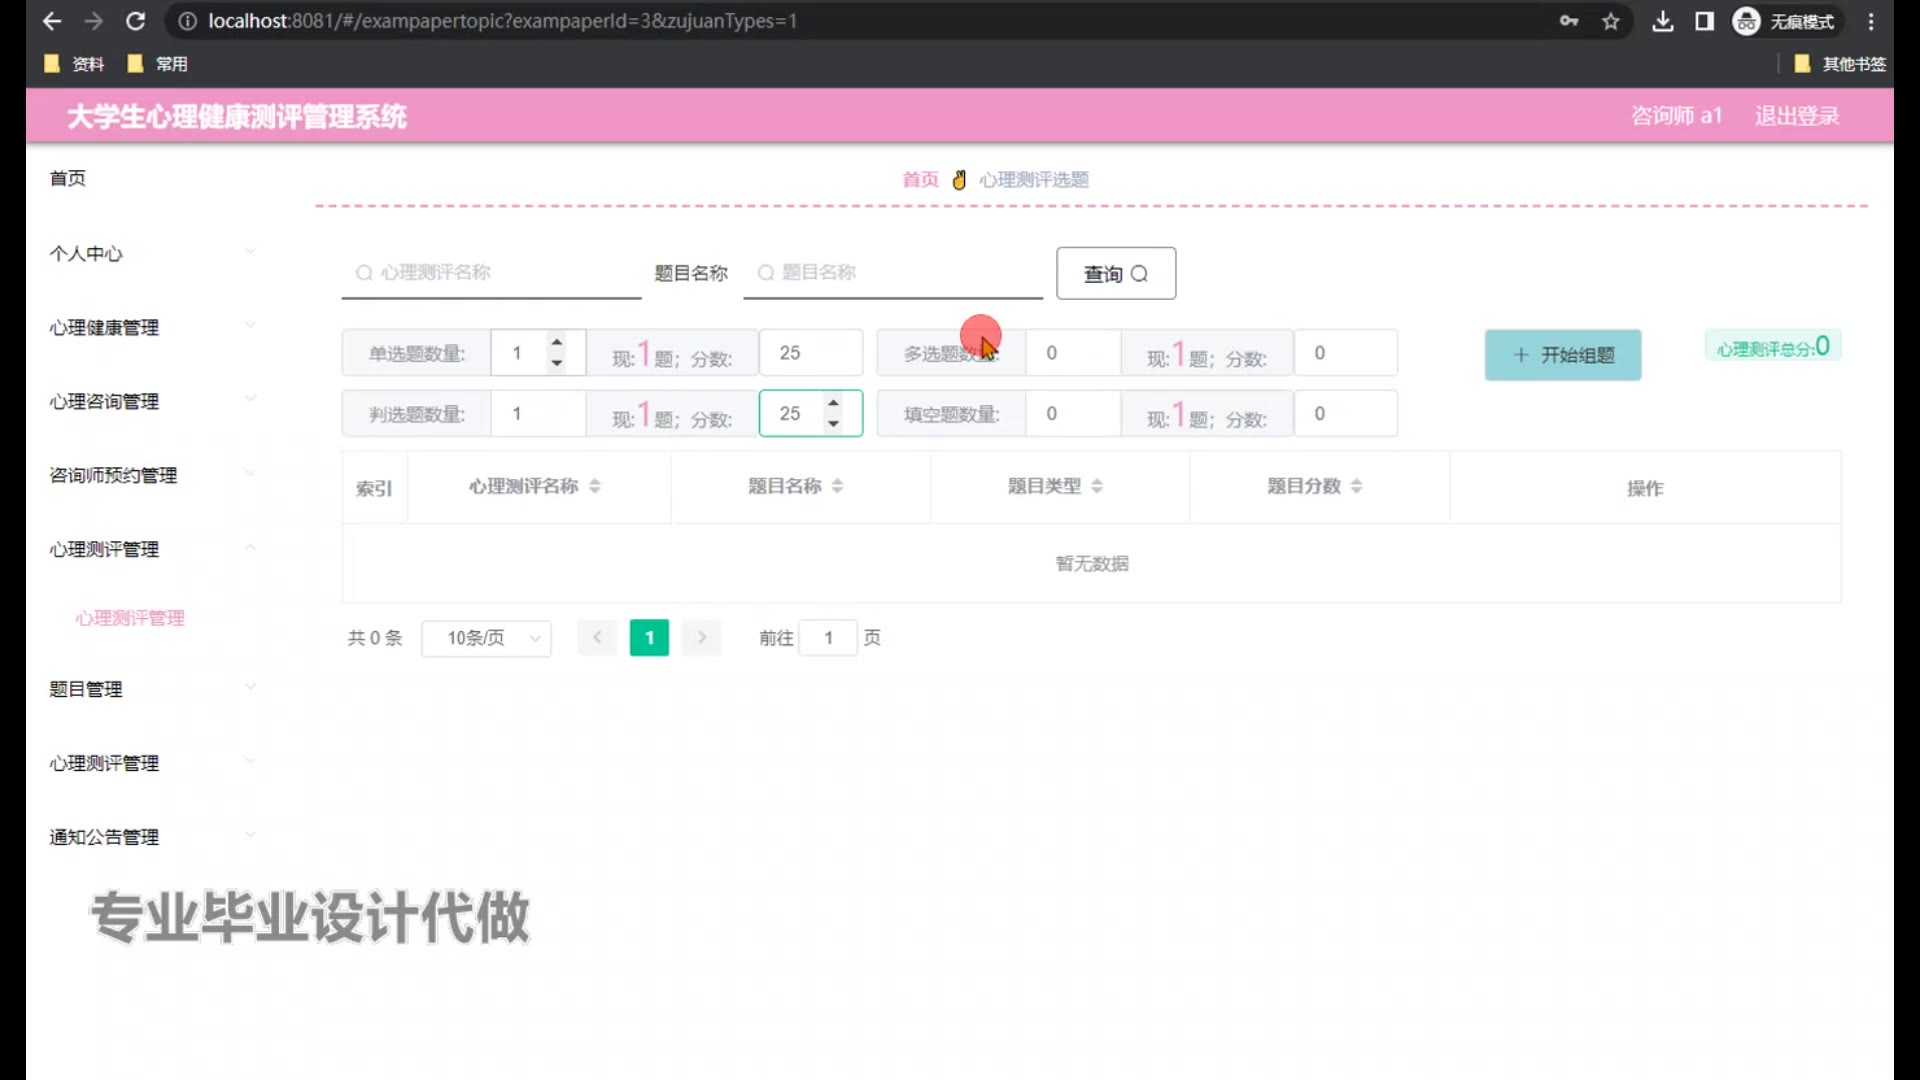
Task: Open 首页 in the left sidebar
Action: point(68,178)
